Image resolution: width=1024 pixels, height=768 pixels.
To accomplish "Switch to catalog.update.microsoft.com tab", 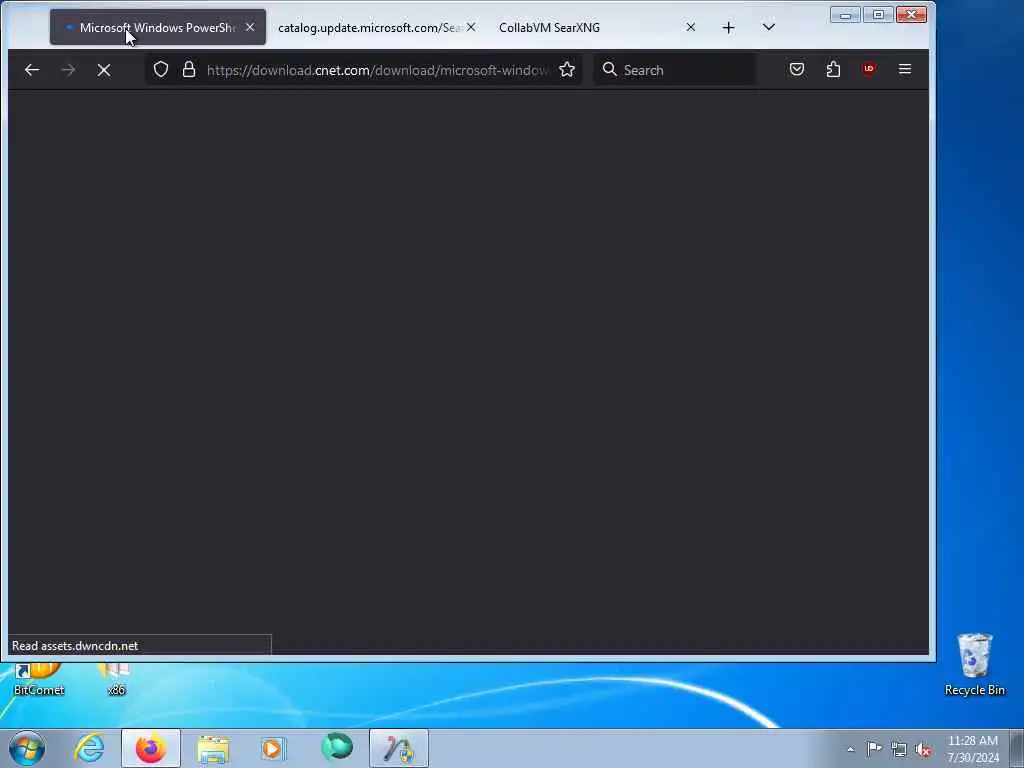I will point(370,27).
